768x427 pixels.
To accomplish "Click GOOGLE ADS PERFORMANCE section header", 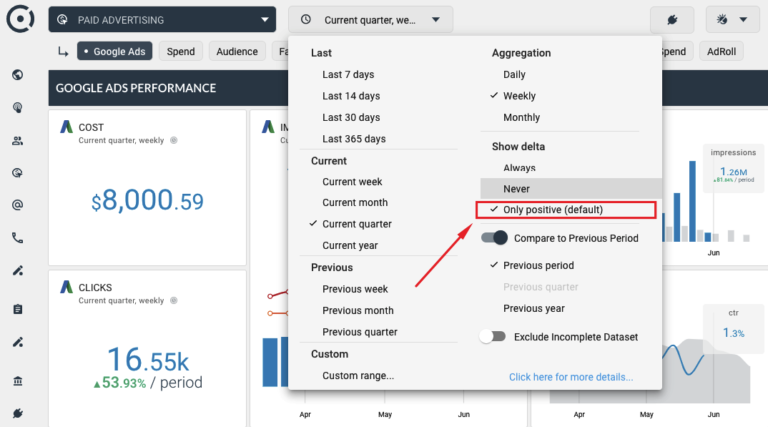I will [x=136, y=88].
